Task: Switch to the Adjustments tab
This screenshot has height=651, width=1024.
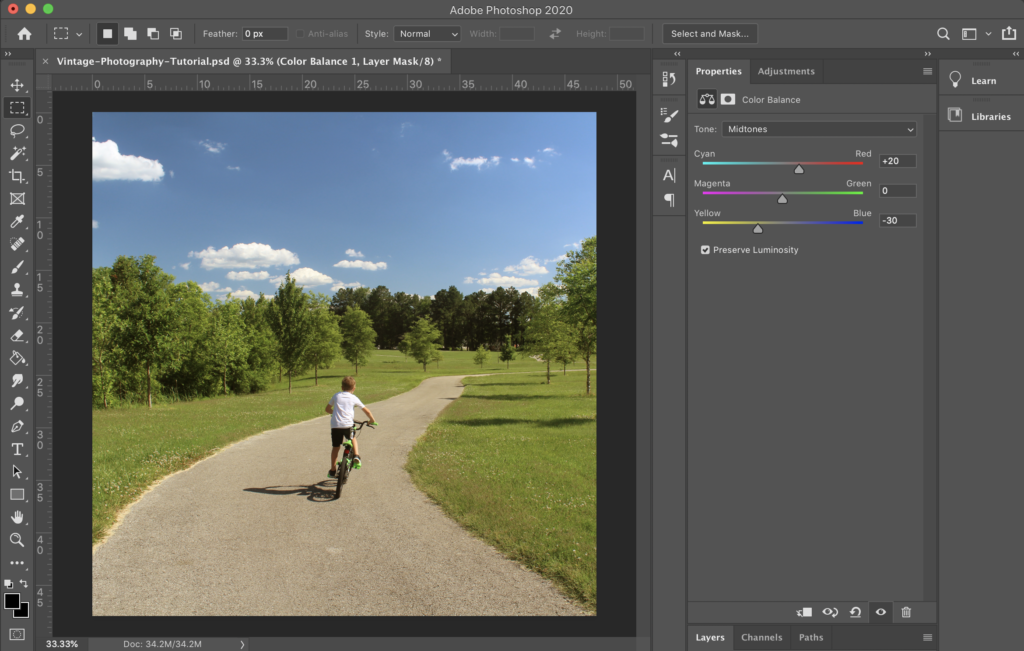Action: pyautogui.click(x=785, y=72)
